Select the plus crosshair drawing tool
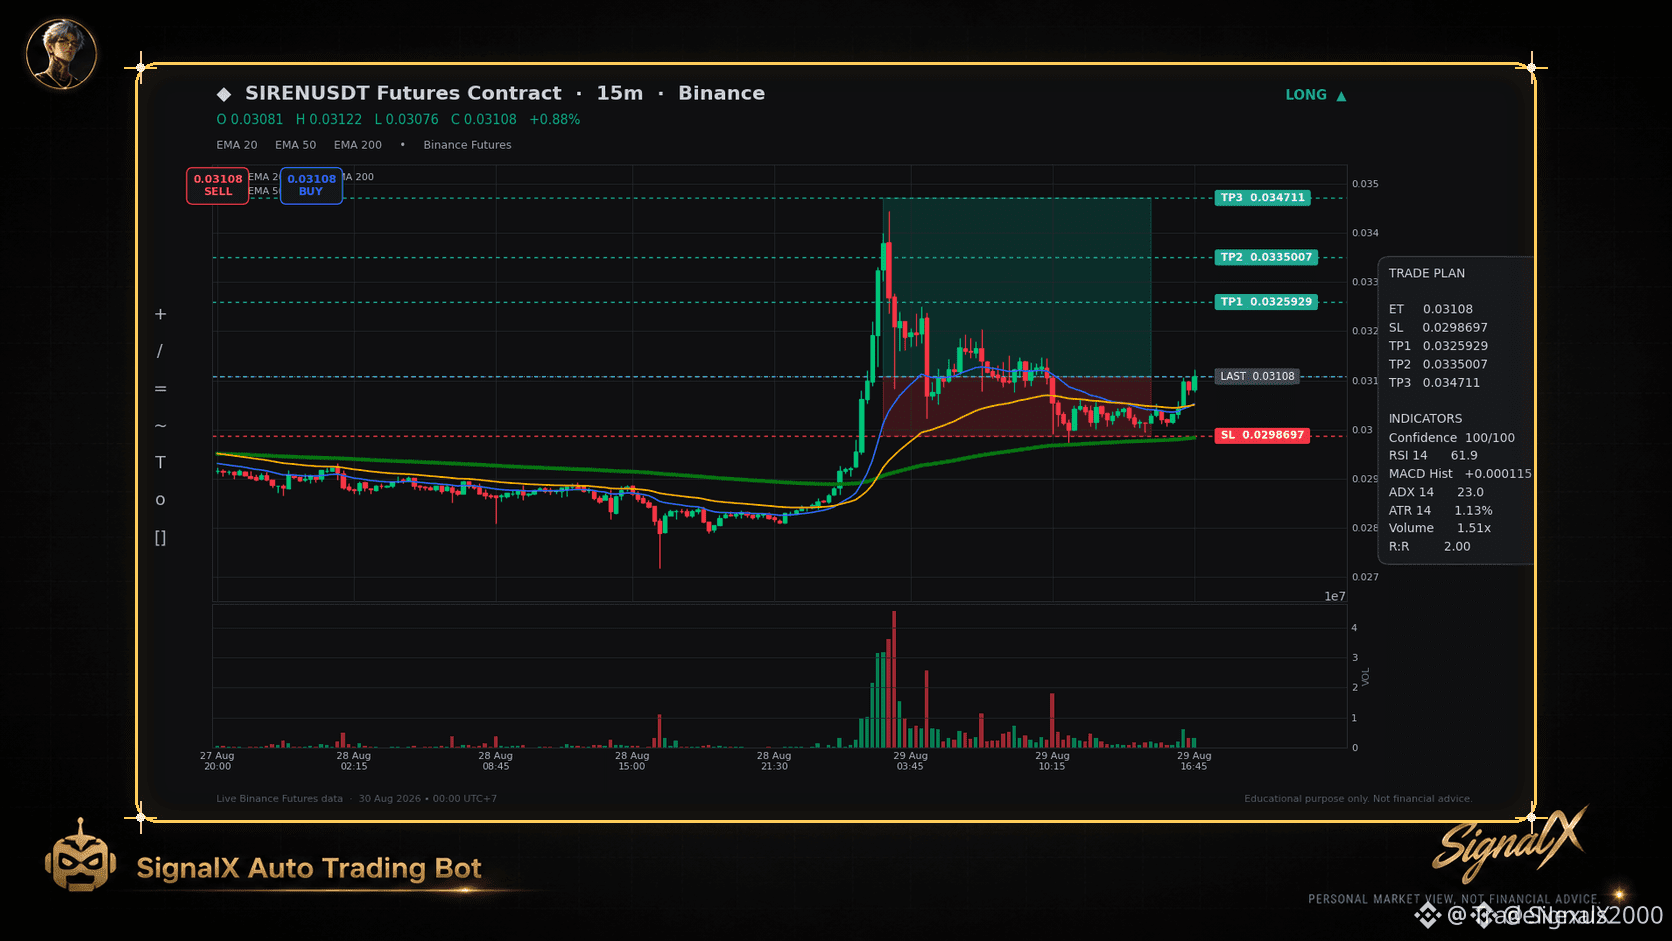The width and height of the screenshot is (1672, 941). [160, 314]
